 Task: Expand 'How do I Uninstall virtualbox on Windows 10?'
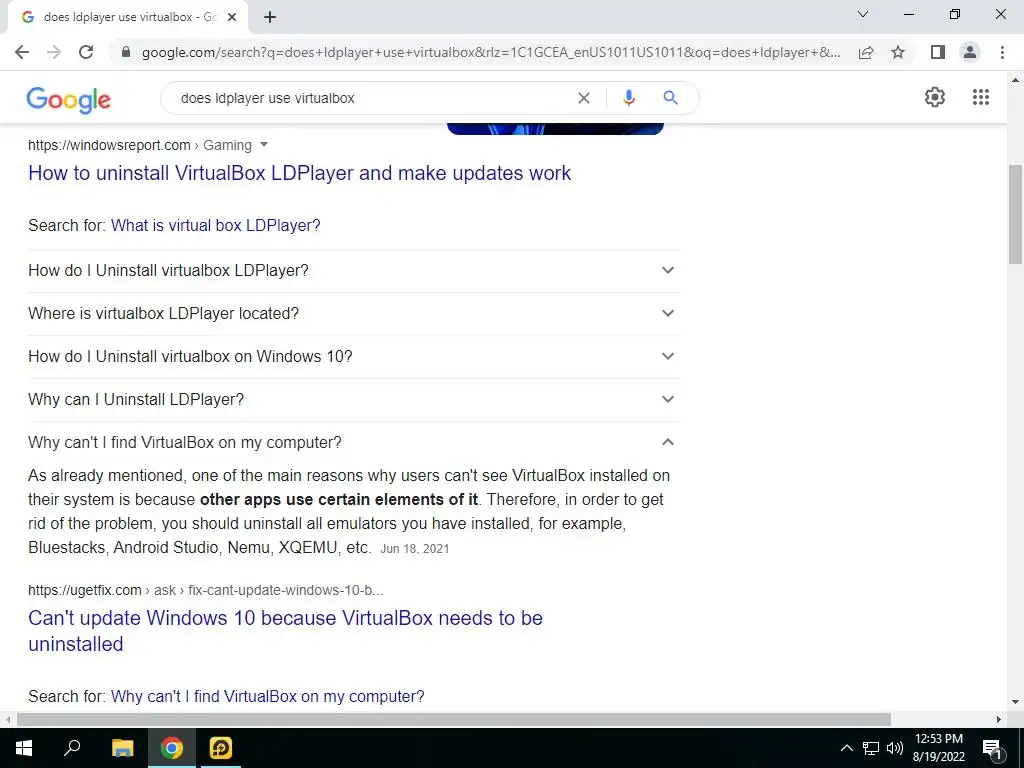coord(354,357)
